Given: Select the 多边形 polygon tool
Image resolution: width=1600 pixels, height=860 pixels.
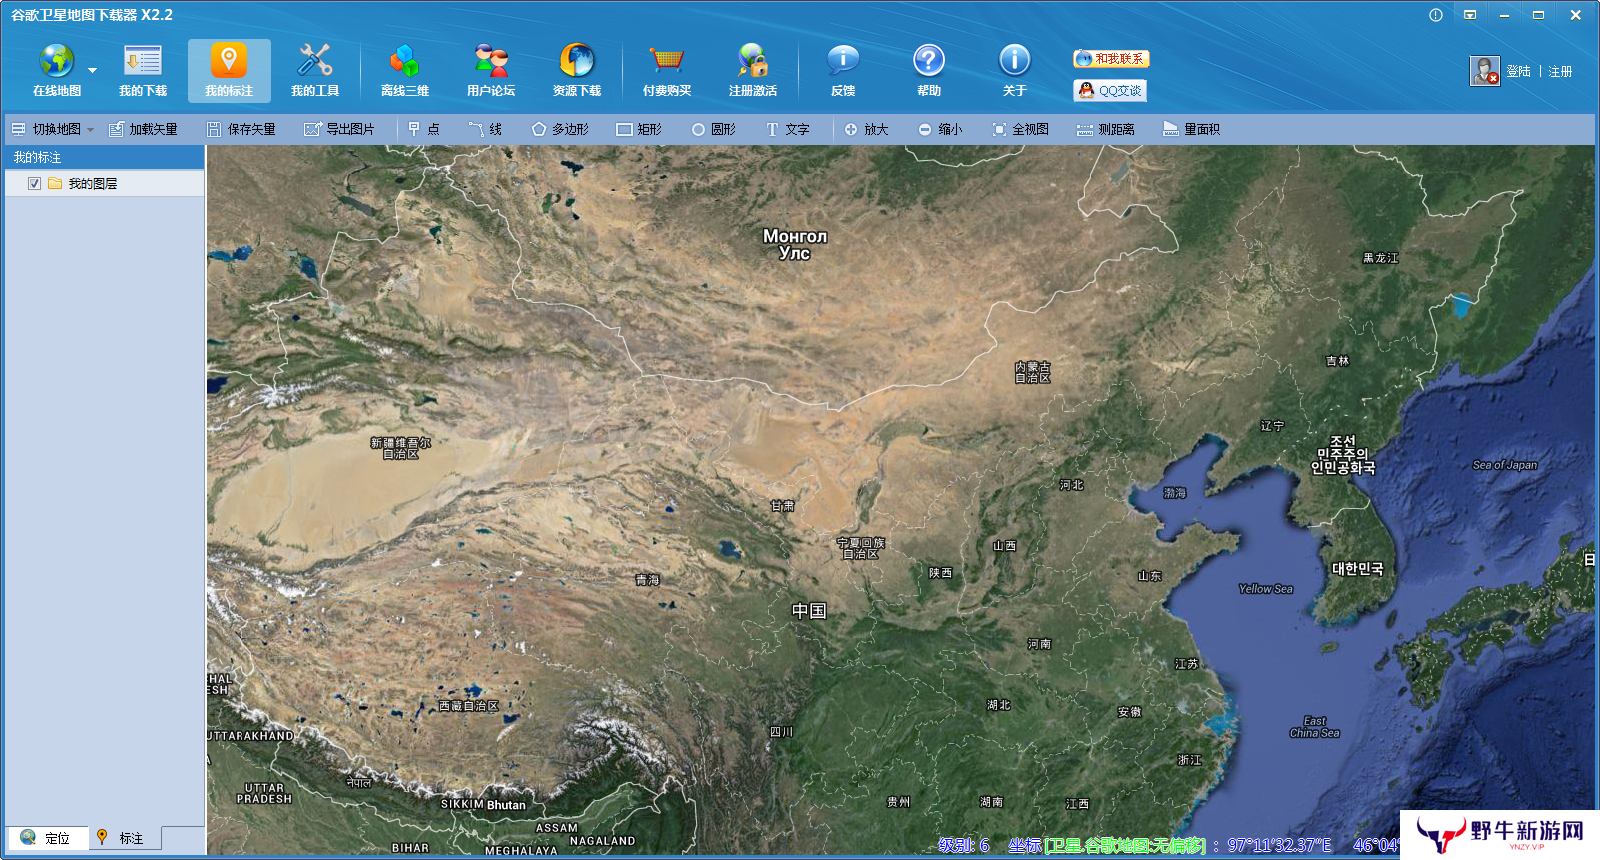Looking at the screenshot, I should pyautogui.click(x=560, y=129).
